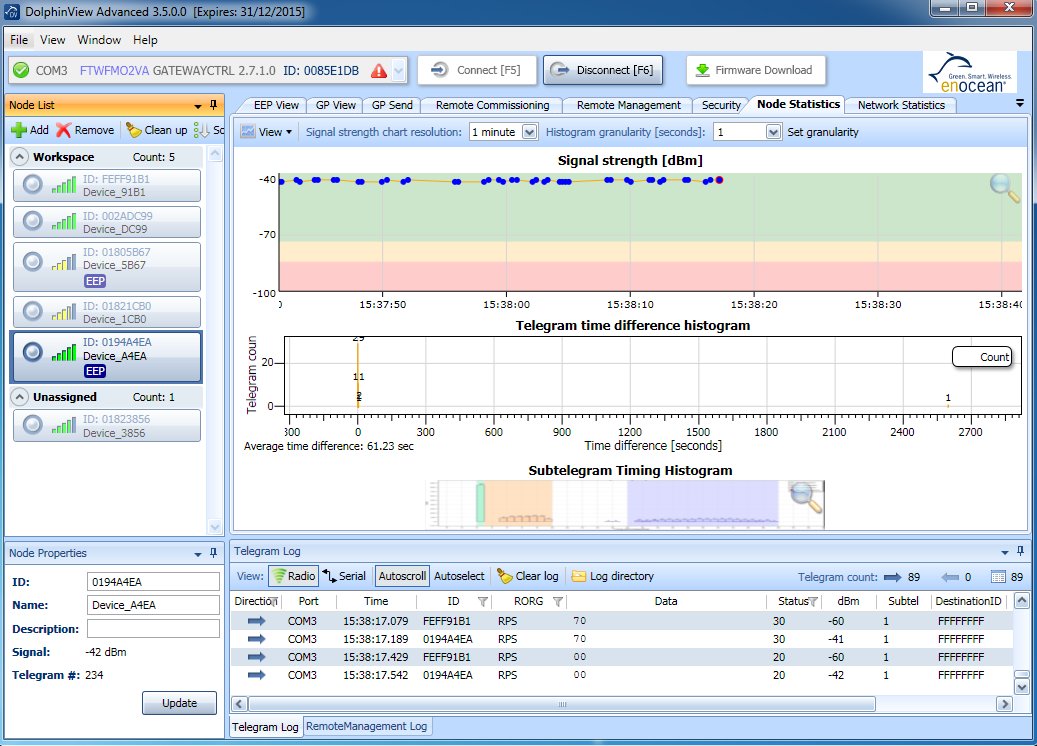Toggle the Autoscroll option
The width and height of the screenshot is (1037, 746).
(x=402, y=576)
